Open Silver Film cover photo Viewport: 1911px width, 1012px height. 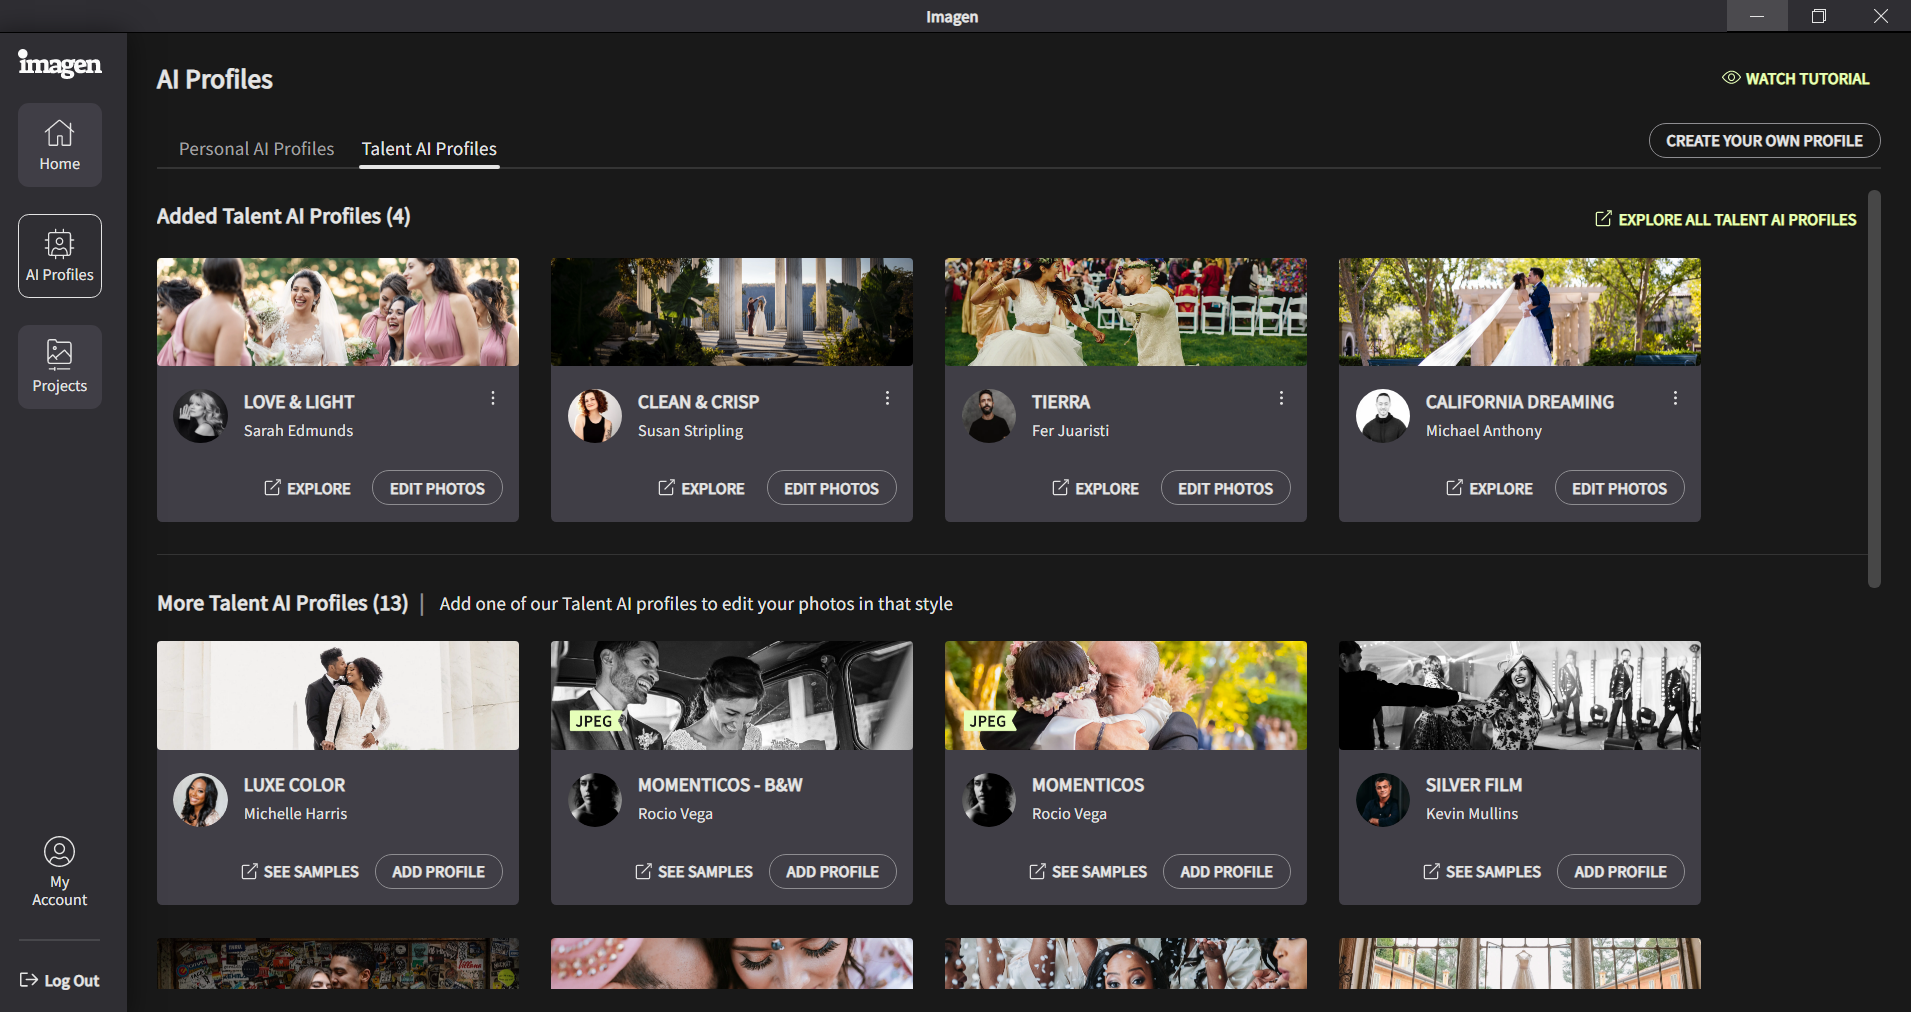(x=1520, y=695)
